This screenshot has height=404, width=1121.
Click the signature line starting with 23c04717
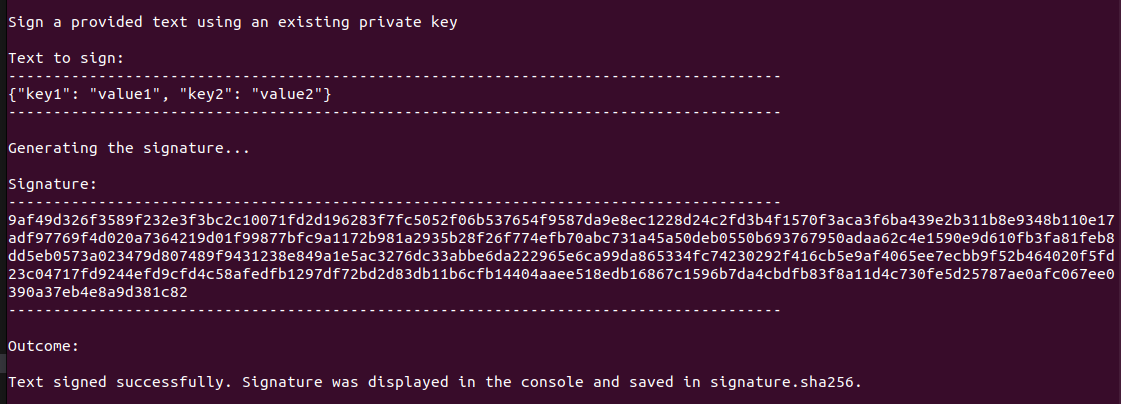(560, 274)
